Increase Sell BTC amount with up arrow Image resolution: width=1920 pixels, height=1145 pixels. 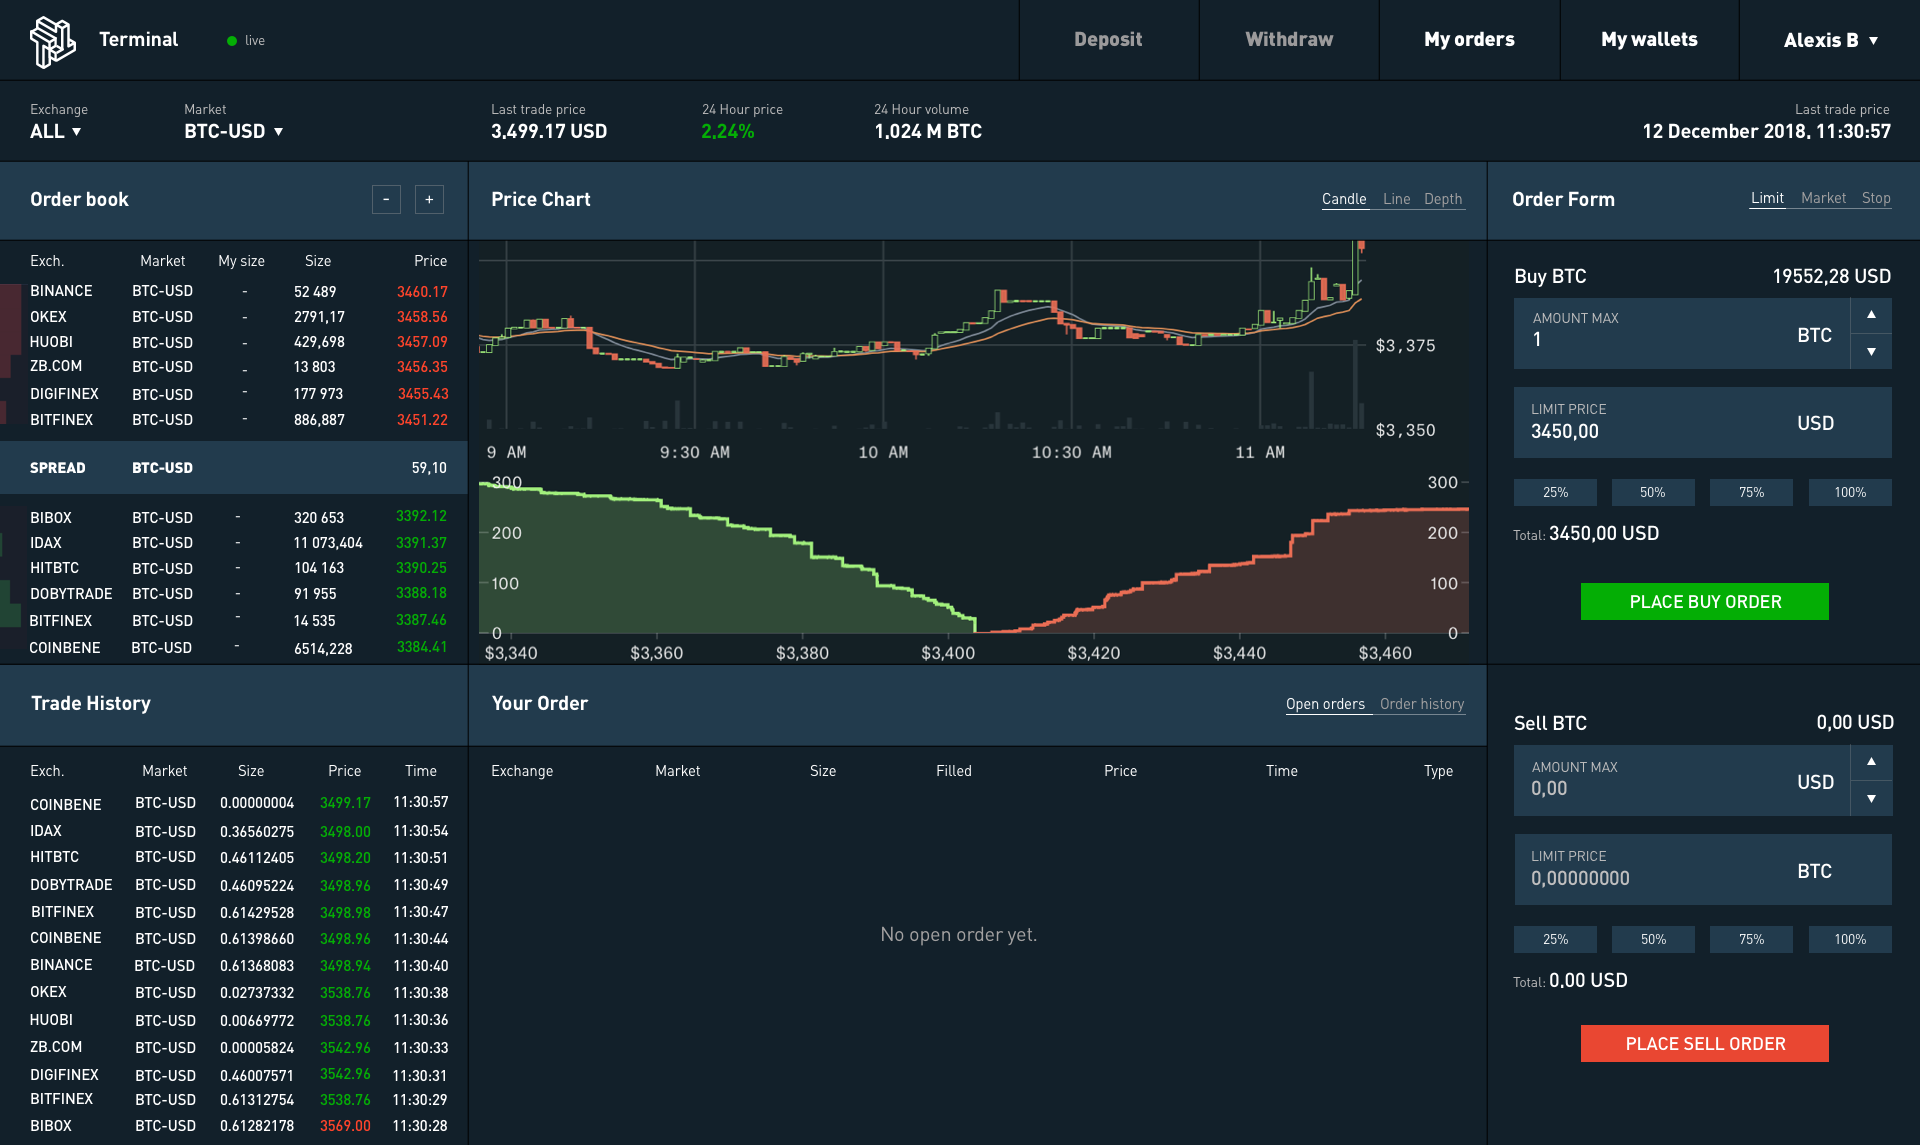(1871, 762)
